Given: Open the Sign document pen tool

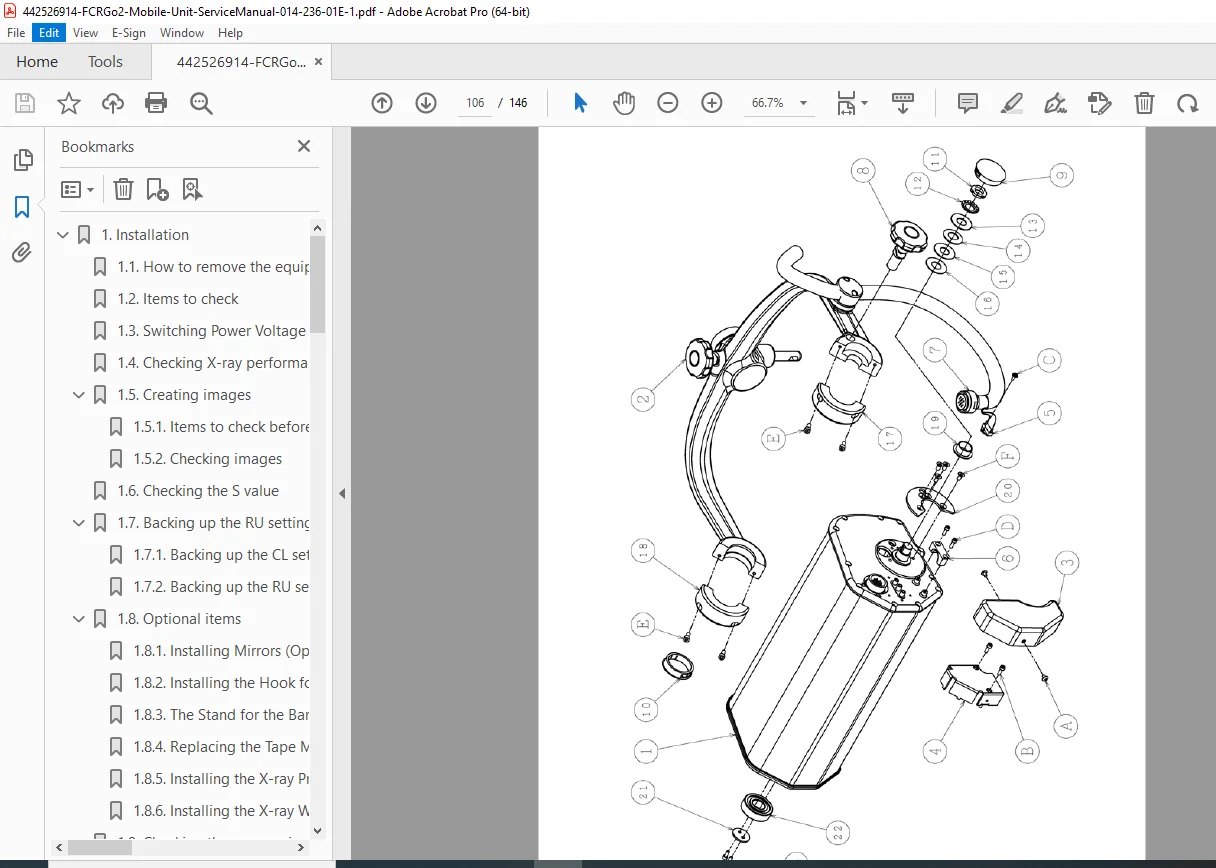Looking at the screenshot, I should click(1055, 103).
